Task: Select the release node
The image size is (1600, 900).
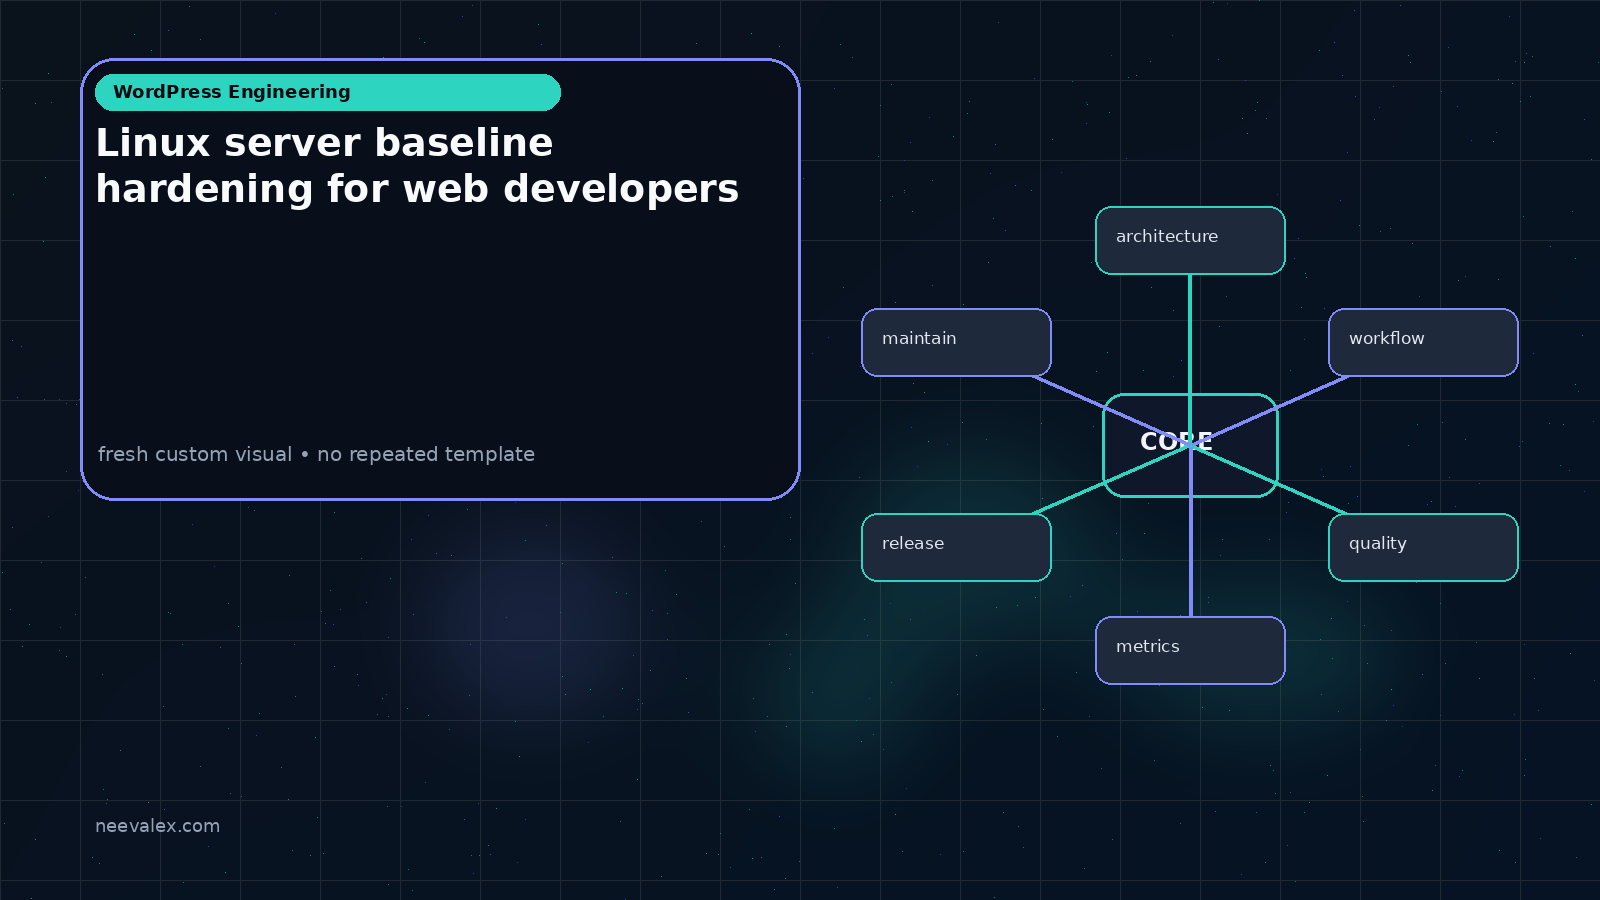Action: tap(956, 547)
